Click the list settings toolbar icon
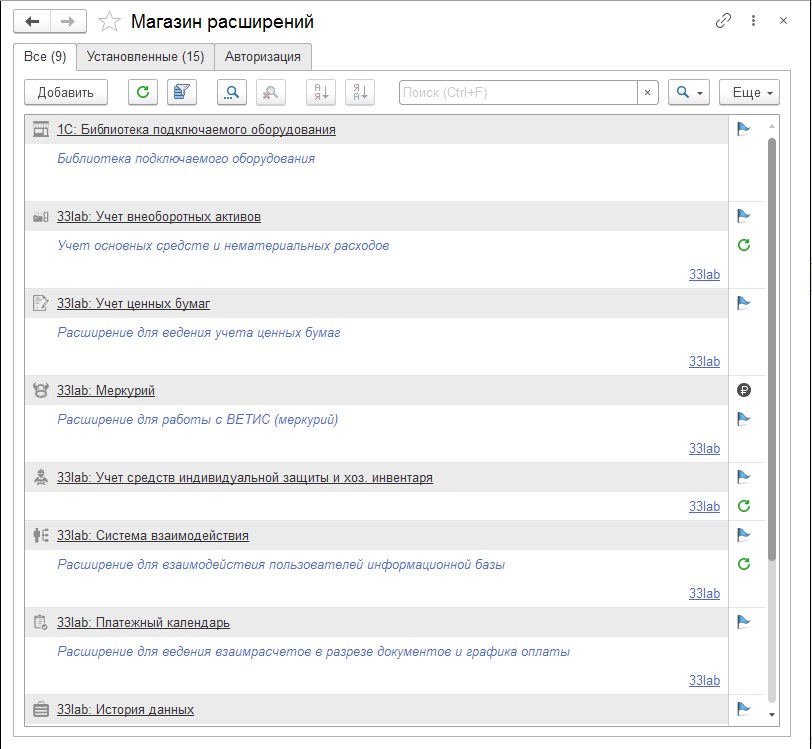This screenshot has width=812, height=749. coord(182,92)
